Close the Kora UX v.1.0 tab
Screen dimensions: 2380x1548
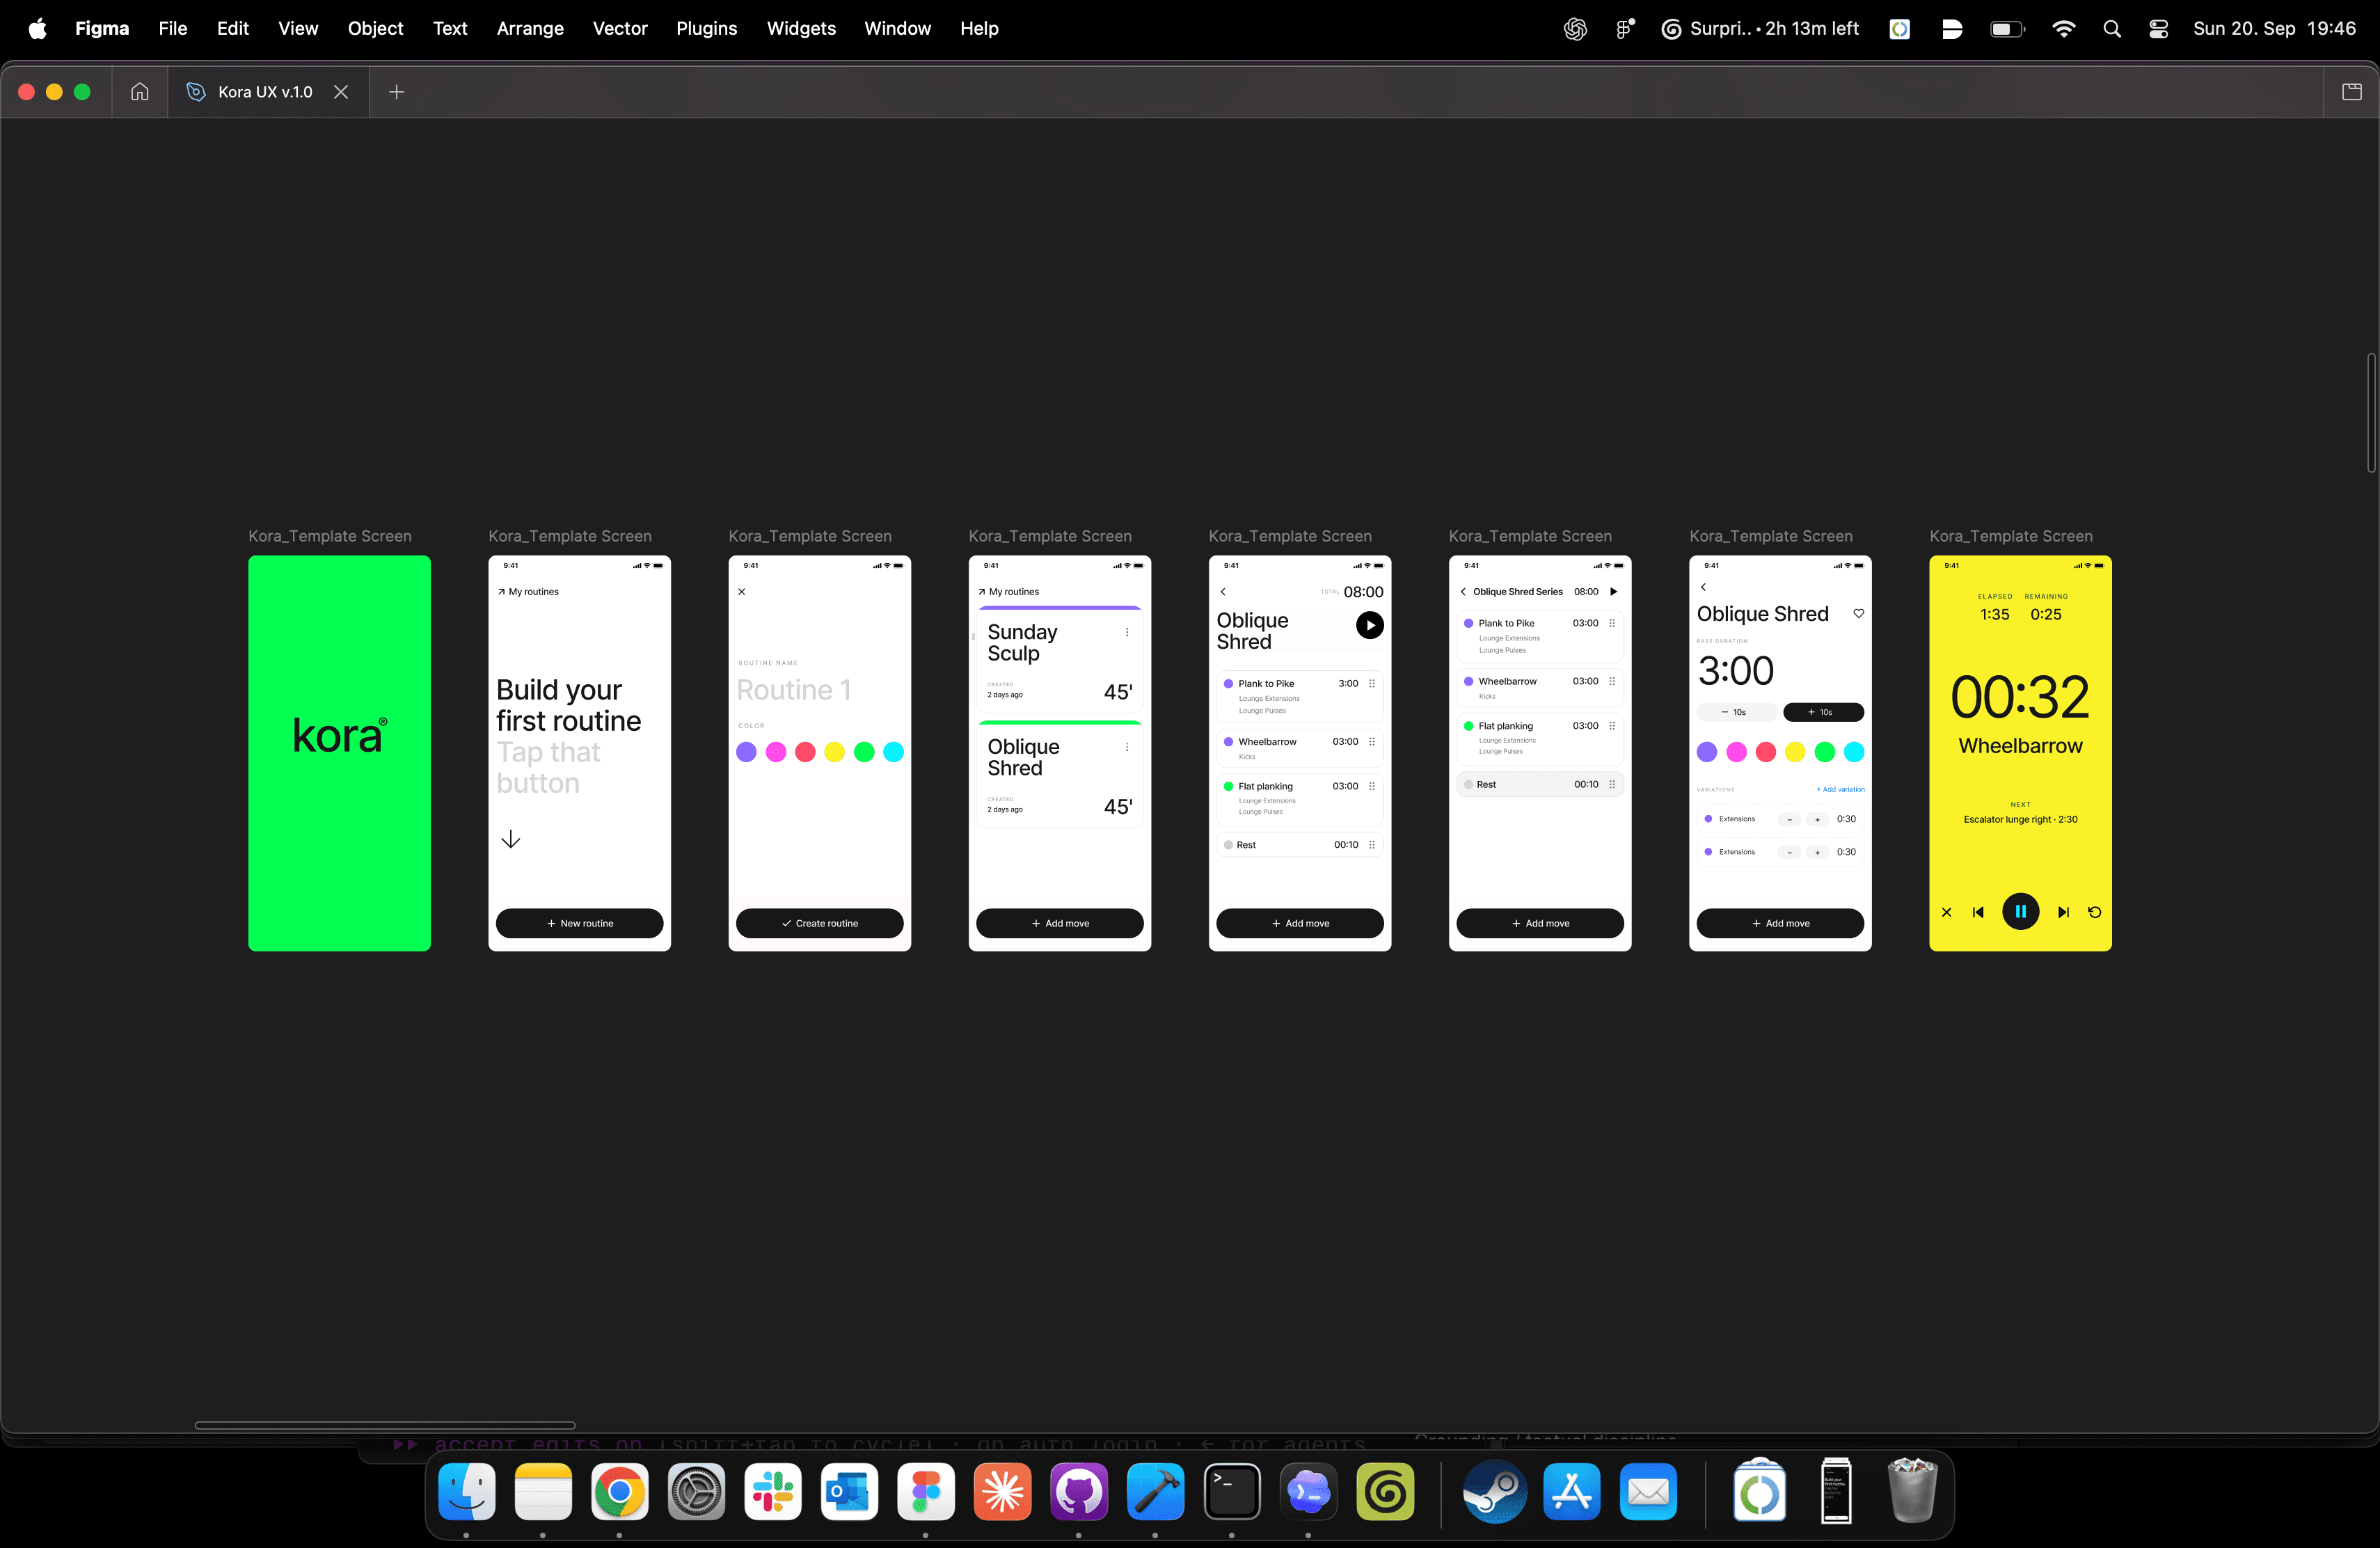point(341,92)
